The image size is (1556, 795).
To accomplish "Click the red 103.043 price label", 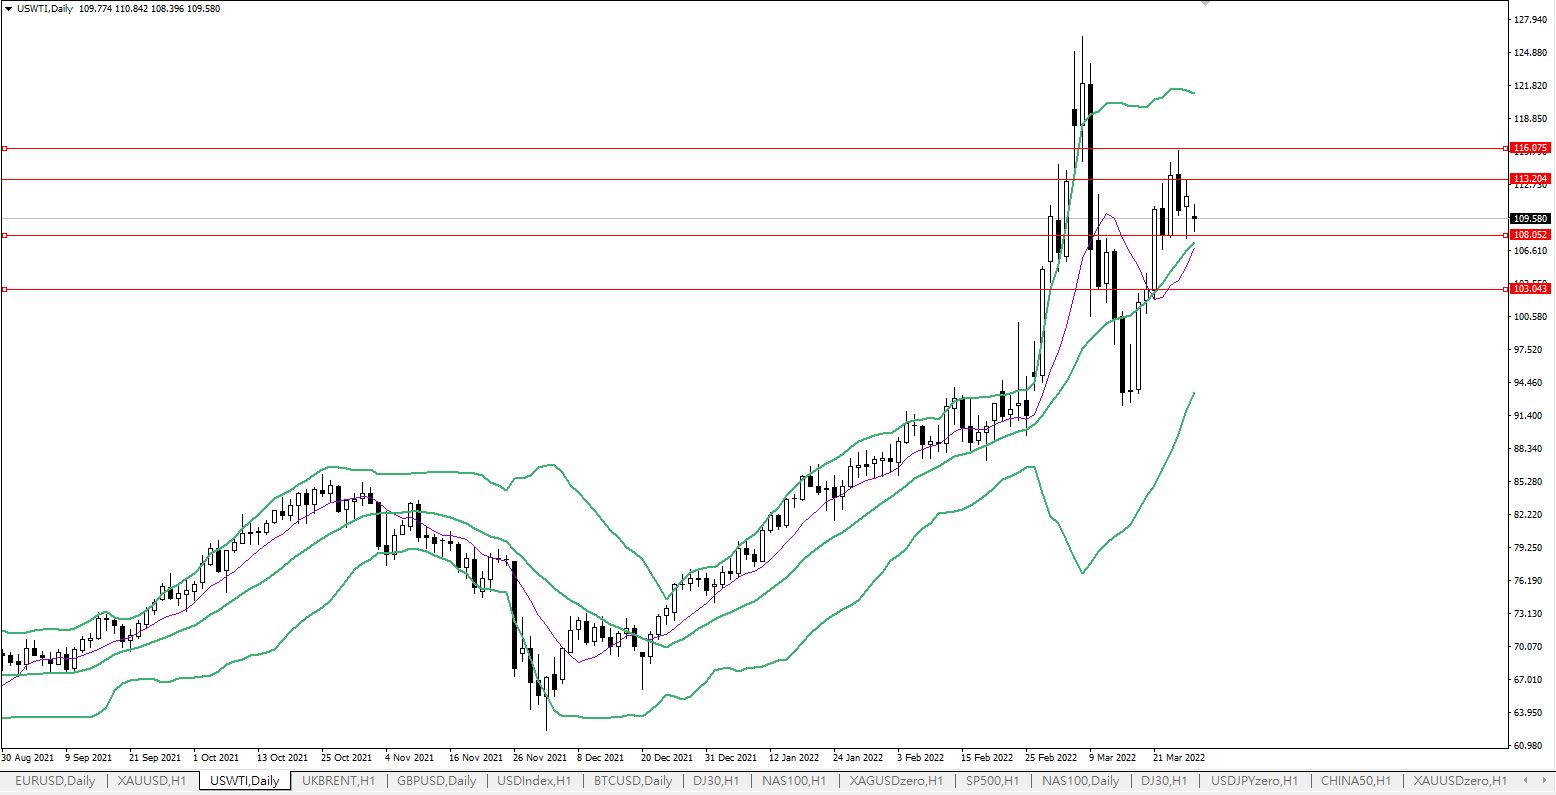I will 1531,288.
